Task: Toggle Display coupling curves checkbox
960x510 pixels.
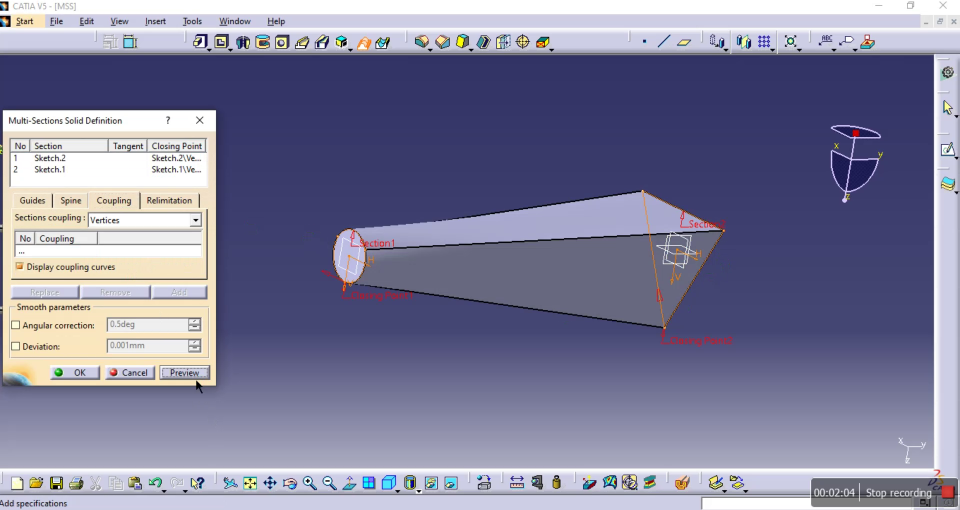Action: coord(19,266)
